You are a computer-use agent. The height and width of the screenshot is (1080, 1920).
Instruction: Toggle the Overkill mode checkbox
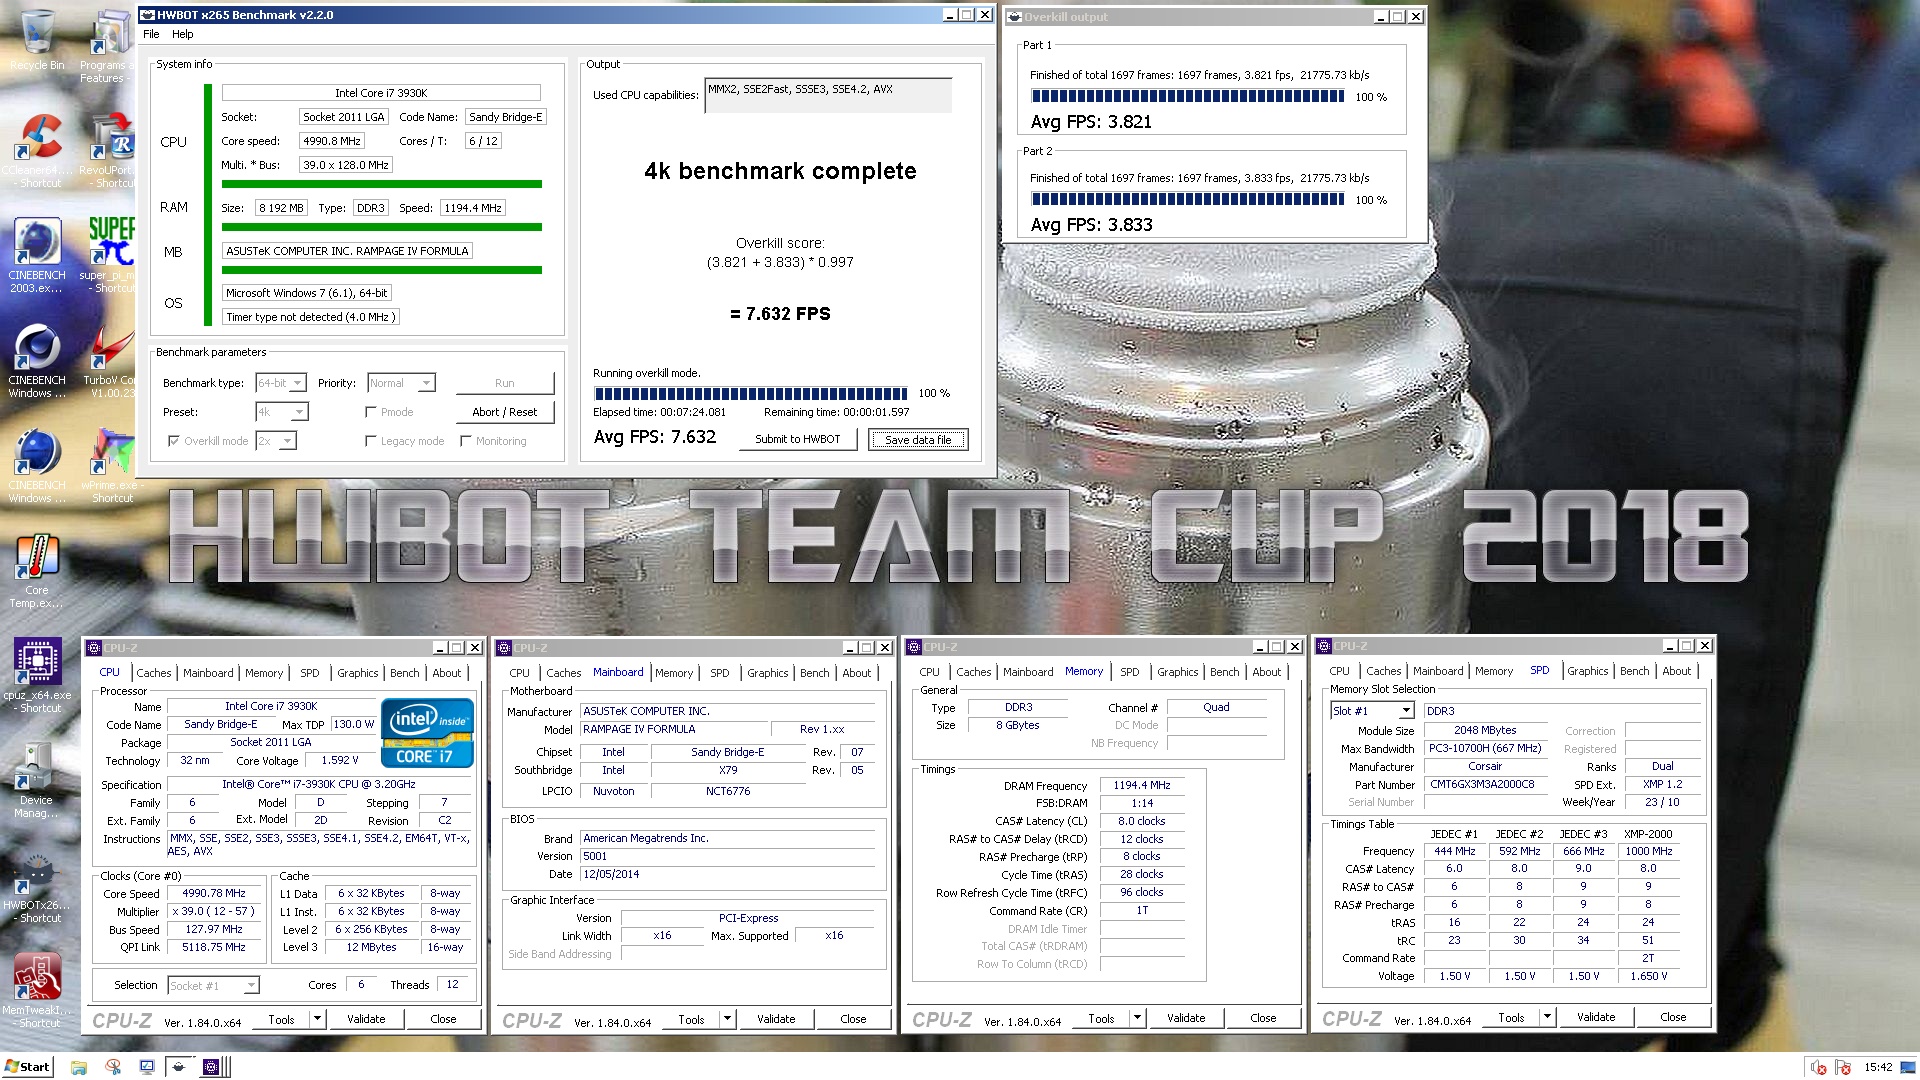[174, 441]
